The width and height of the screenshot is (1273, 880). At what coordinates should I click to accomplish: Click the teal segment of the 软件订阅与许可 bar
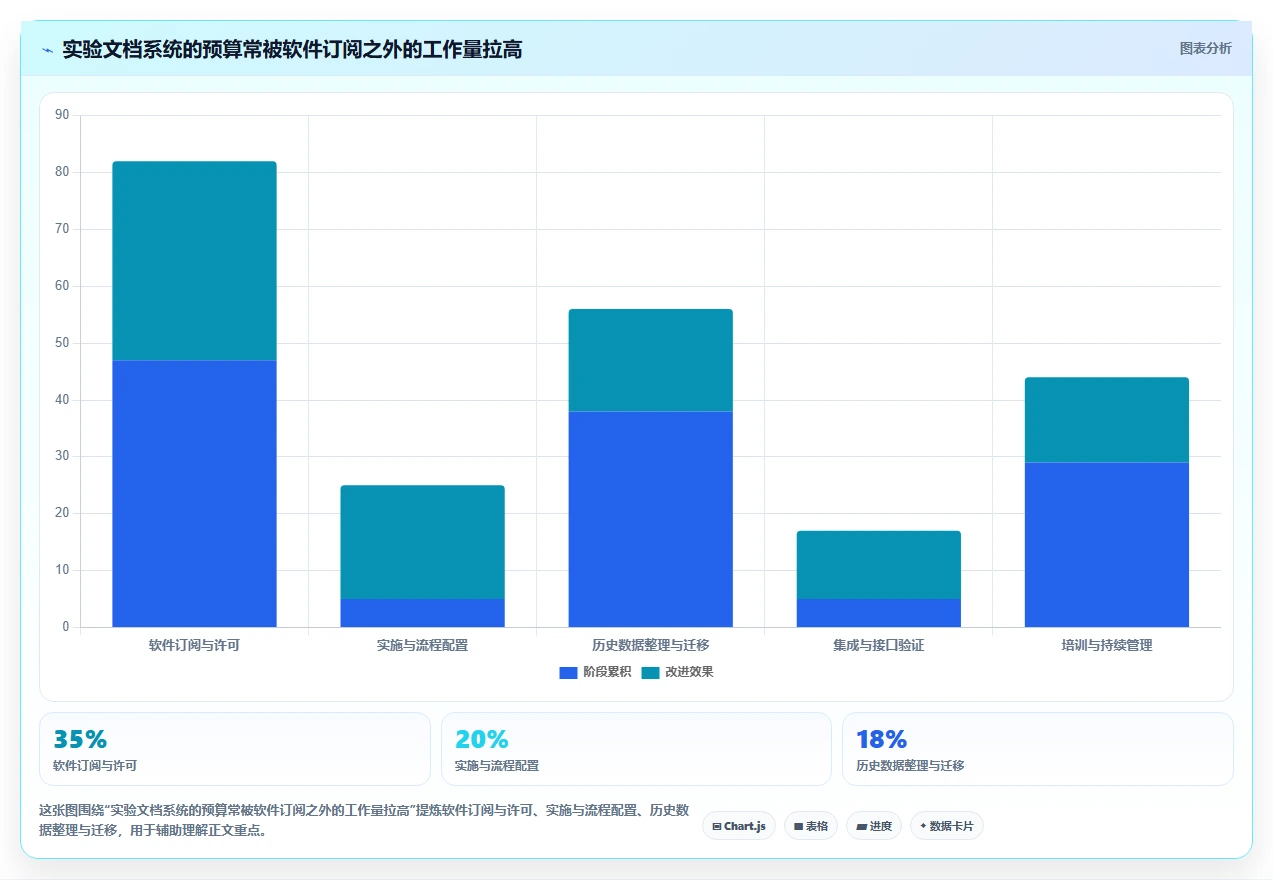(194, 261)
